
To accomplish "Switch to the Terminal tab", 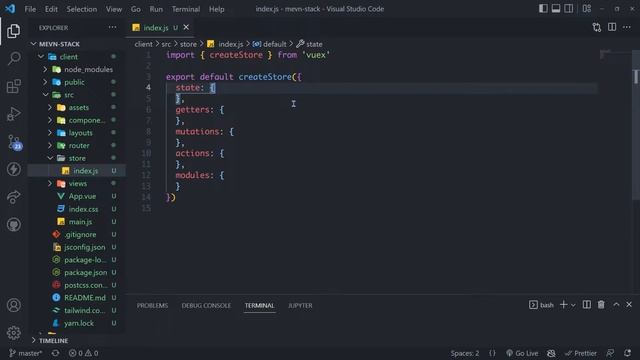I will click(x=260, y=305).
